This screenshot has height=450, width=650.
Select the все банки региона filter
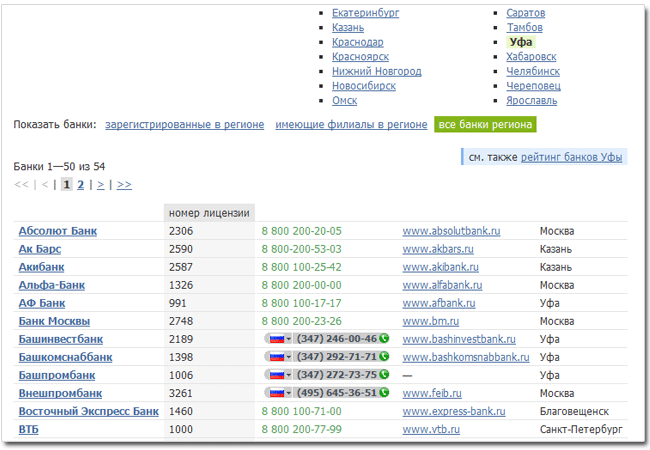click(485, 125)
